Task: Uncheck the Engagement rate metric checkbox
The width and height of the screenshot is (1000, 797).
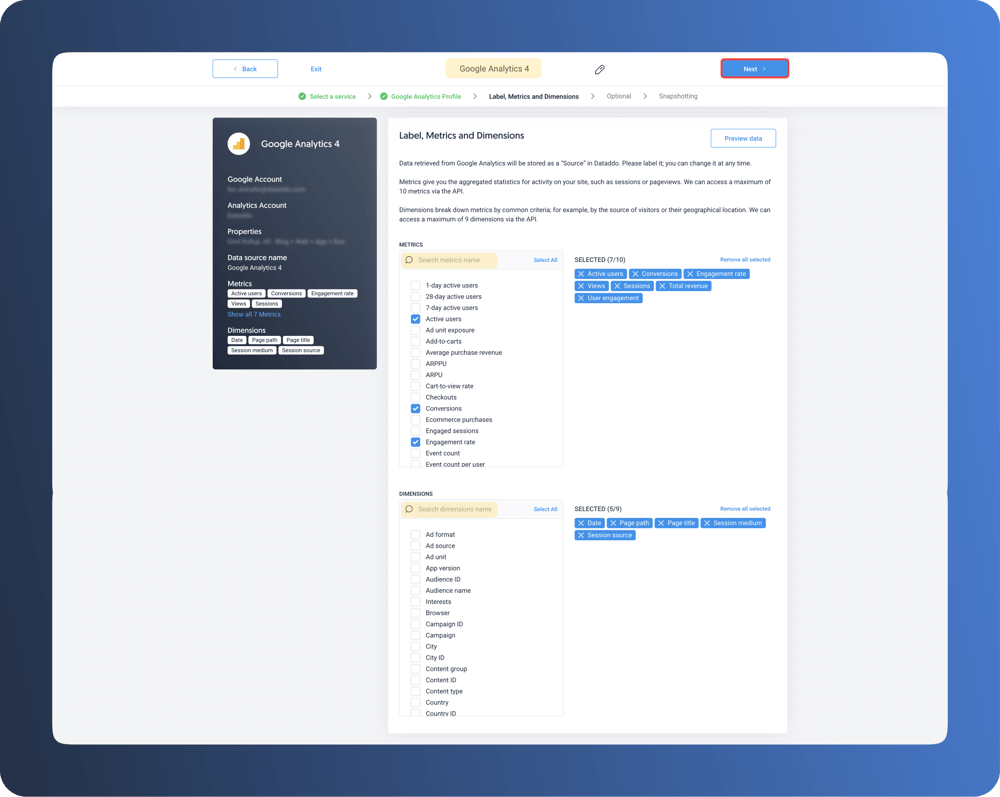Action: coord(415,442)
